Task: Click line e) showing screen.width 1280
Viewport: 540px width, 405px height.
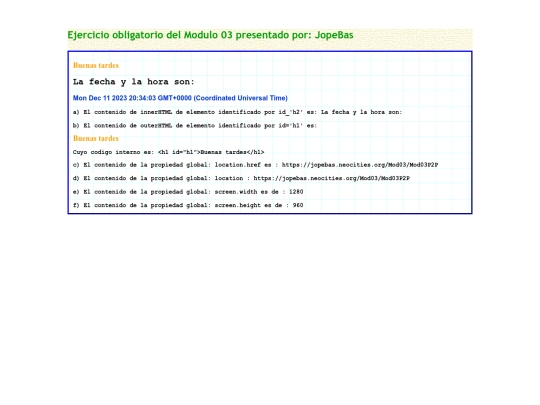Action: (x=188, y=192)
